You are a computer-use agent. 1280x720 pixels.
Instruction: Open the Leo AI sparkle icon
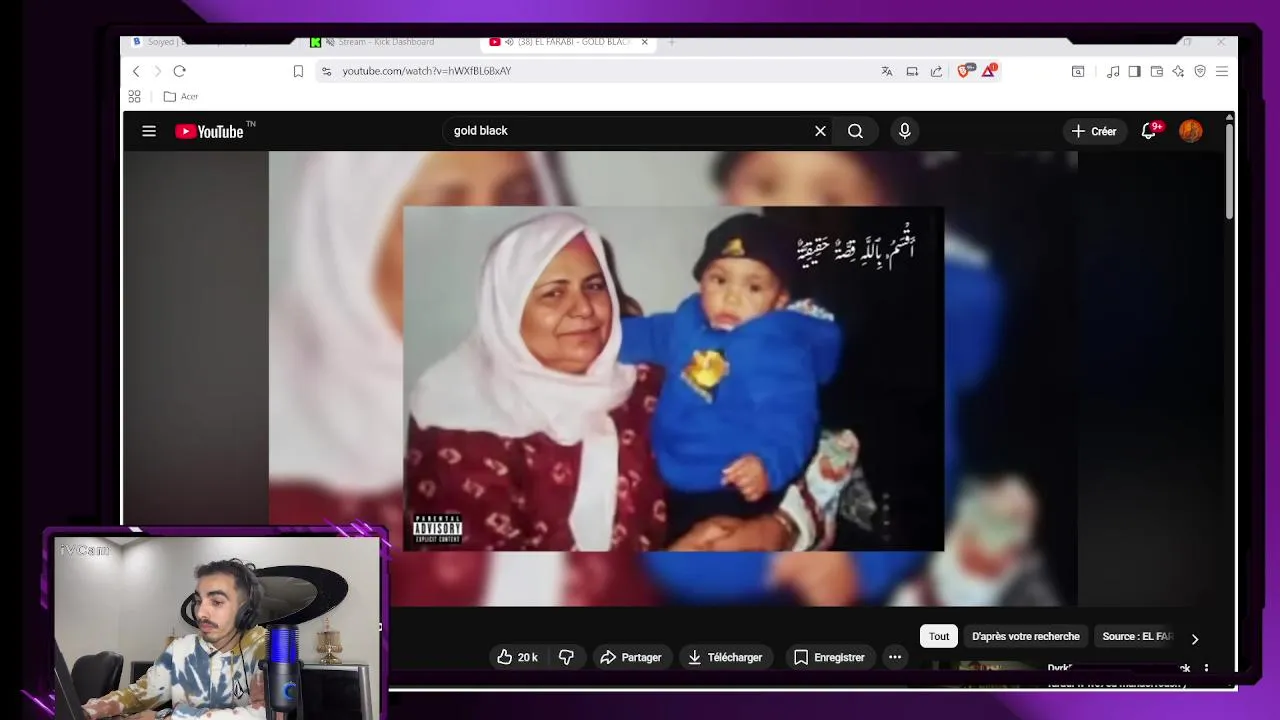[1178, 71]
